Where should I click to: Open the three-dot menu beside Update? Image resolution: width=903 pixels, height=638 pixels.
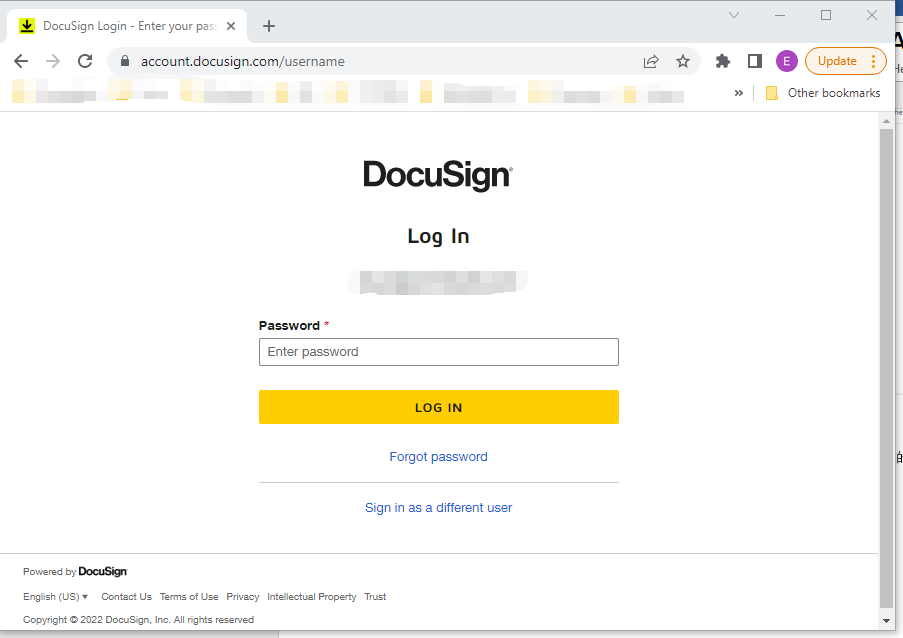pyautogui.click(x=877, y=61)
